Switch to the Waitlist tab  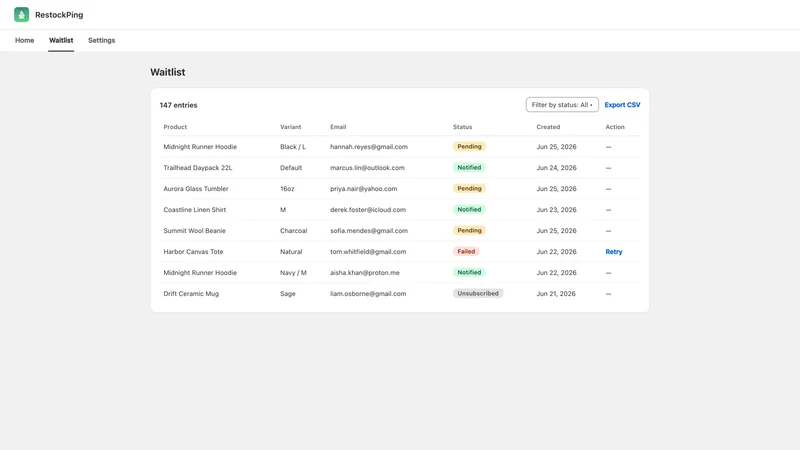(x=61, y=40)
